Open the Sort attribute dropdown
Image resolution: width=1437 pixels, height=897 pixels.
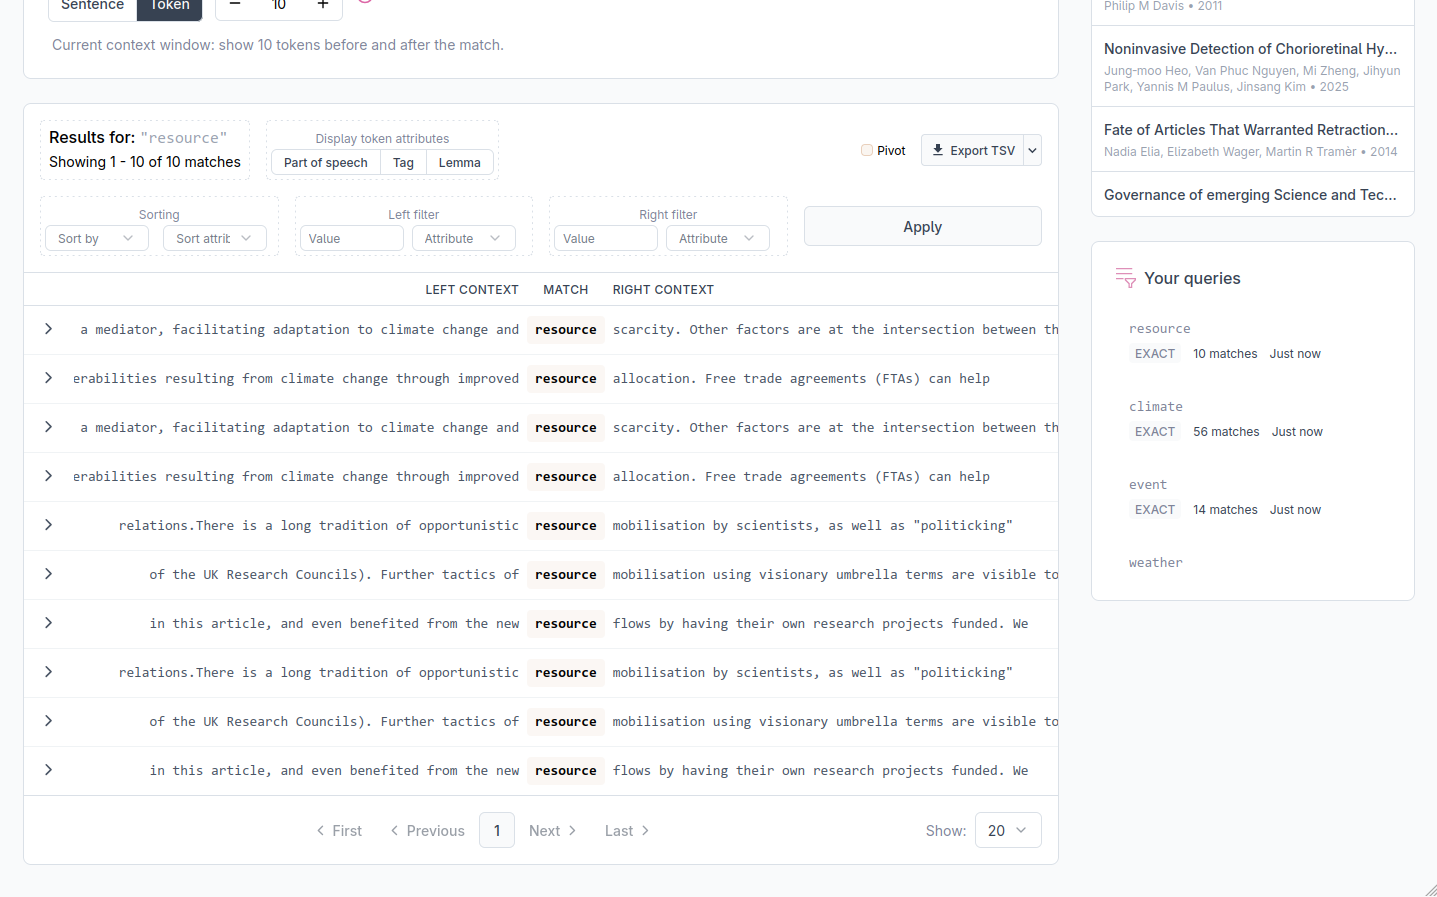214,239
